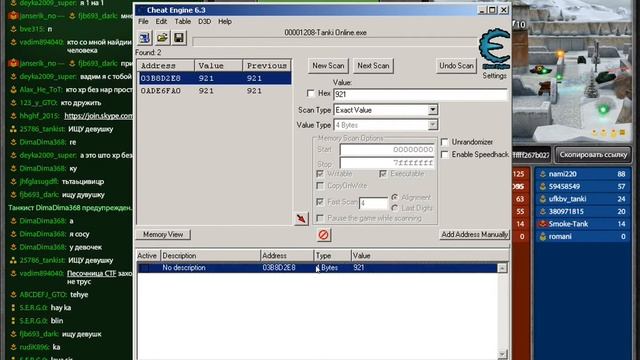Click the Песочница CTF link in the chat
Viewport: 640px width, 360px height.
pos(91,273)
